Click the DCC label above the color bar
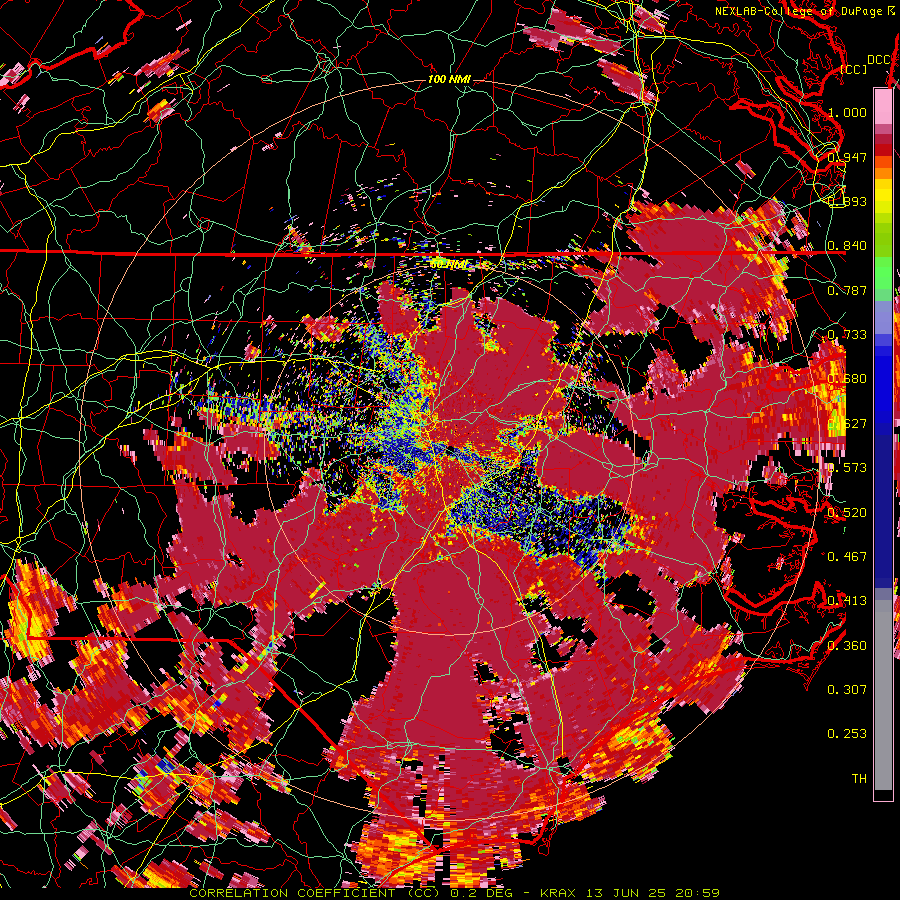This screenshot has width=900, height=900. pos(878,59)
